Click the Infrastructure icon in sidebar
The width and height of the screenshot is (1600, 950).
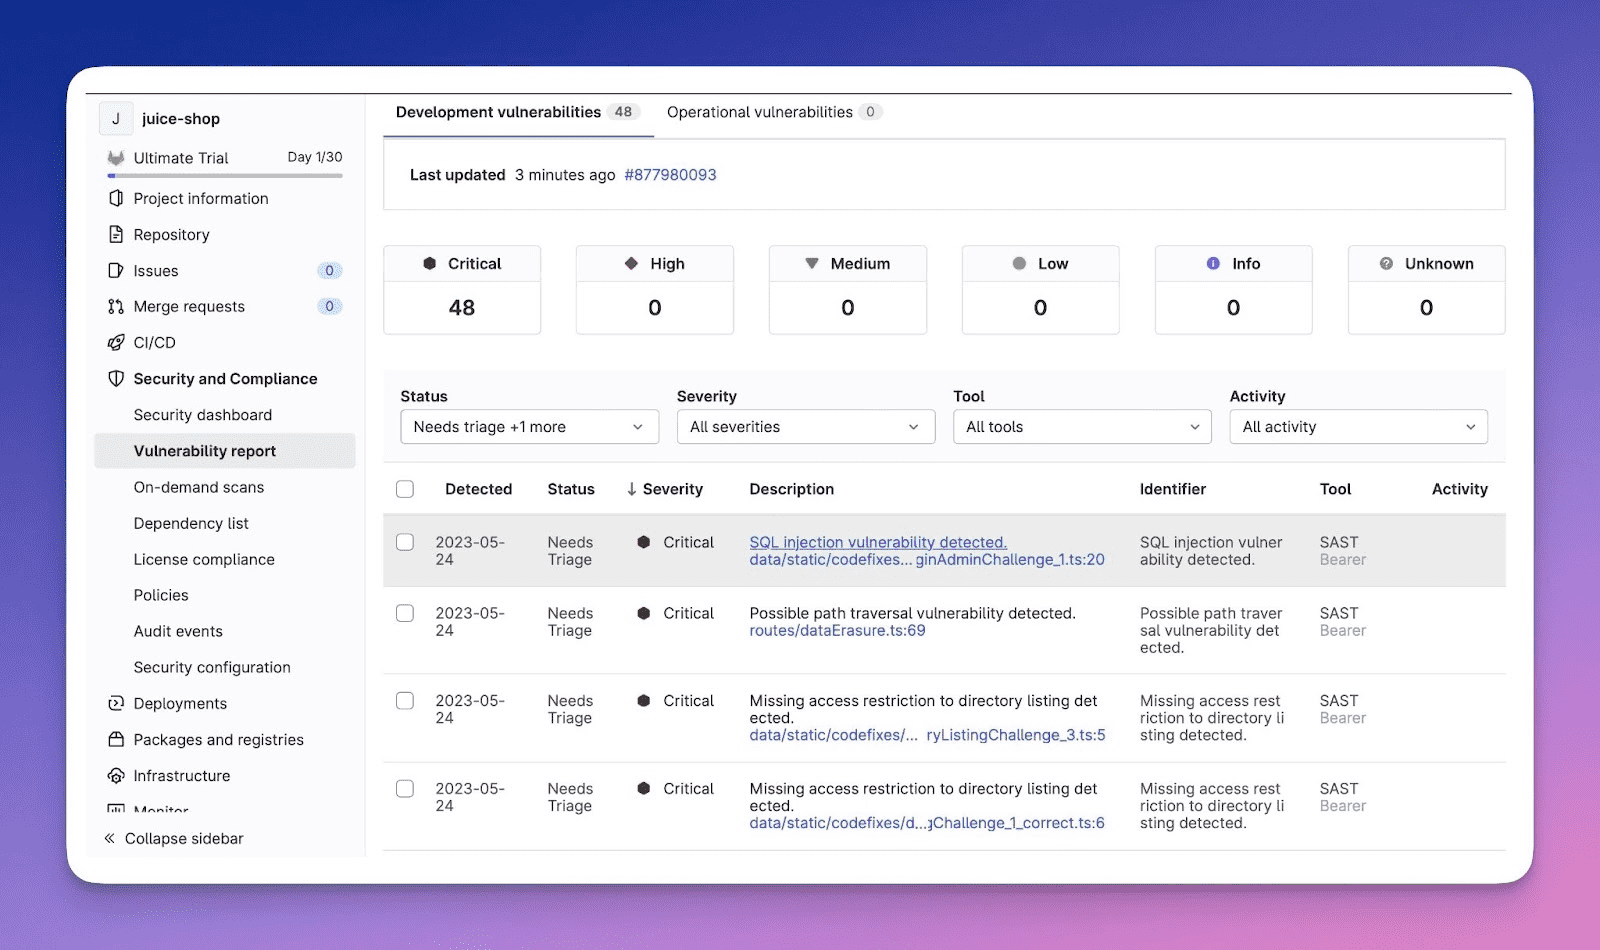(116, 775)
